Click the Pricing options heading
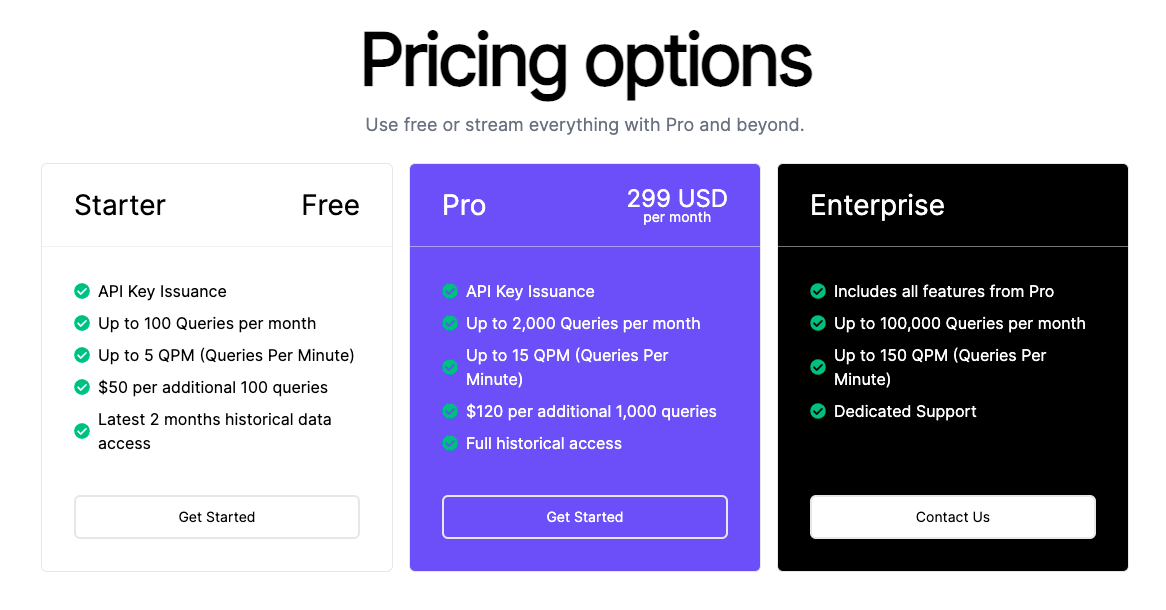Image resolution: width=1166 pixels, height=610 pixels. pos(586,61)
